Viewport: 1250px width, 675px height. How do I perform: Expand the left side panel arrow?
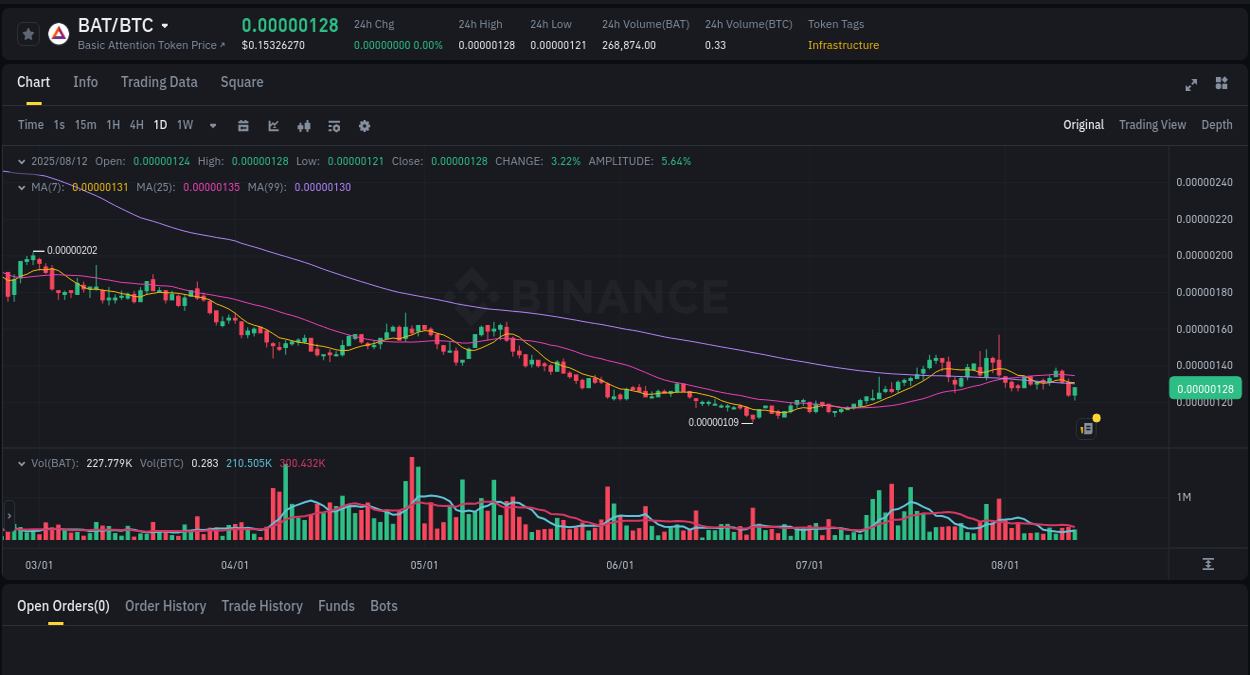[9, 516]
